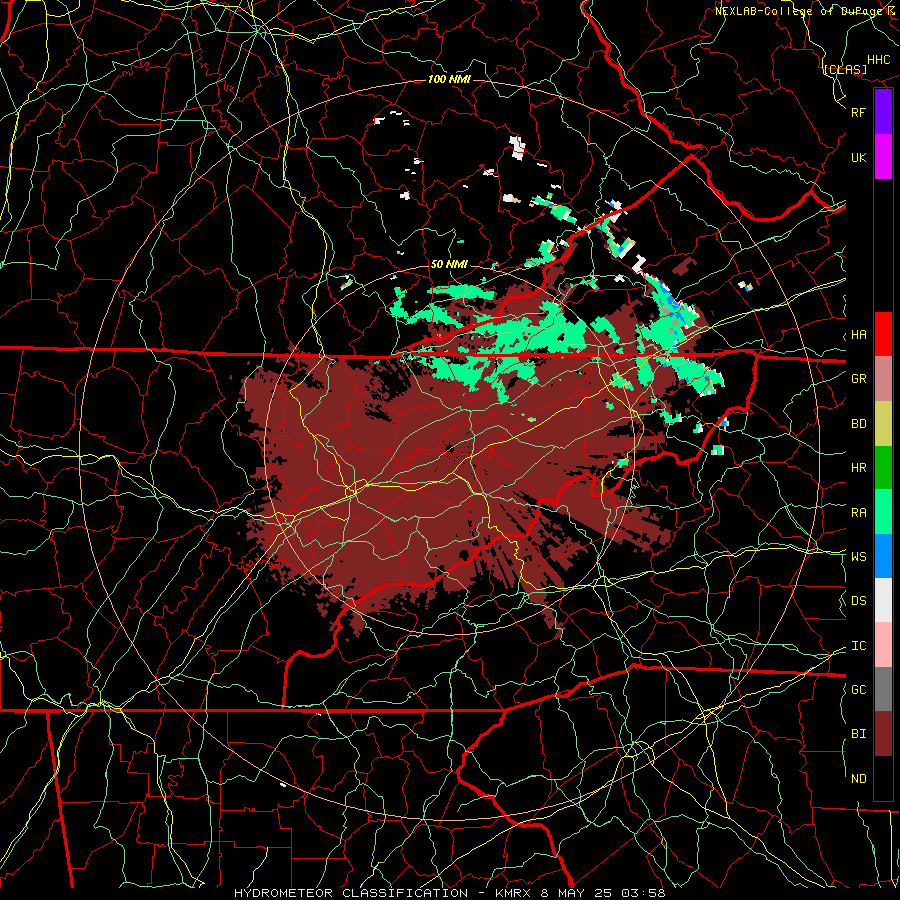Click the 100 NMI range ring label
Image resolution: width=900 pixels, height=900 pixels.
click(x=449, y=79)
